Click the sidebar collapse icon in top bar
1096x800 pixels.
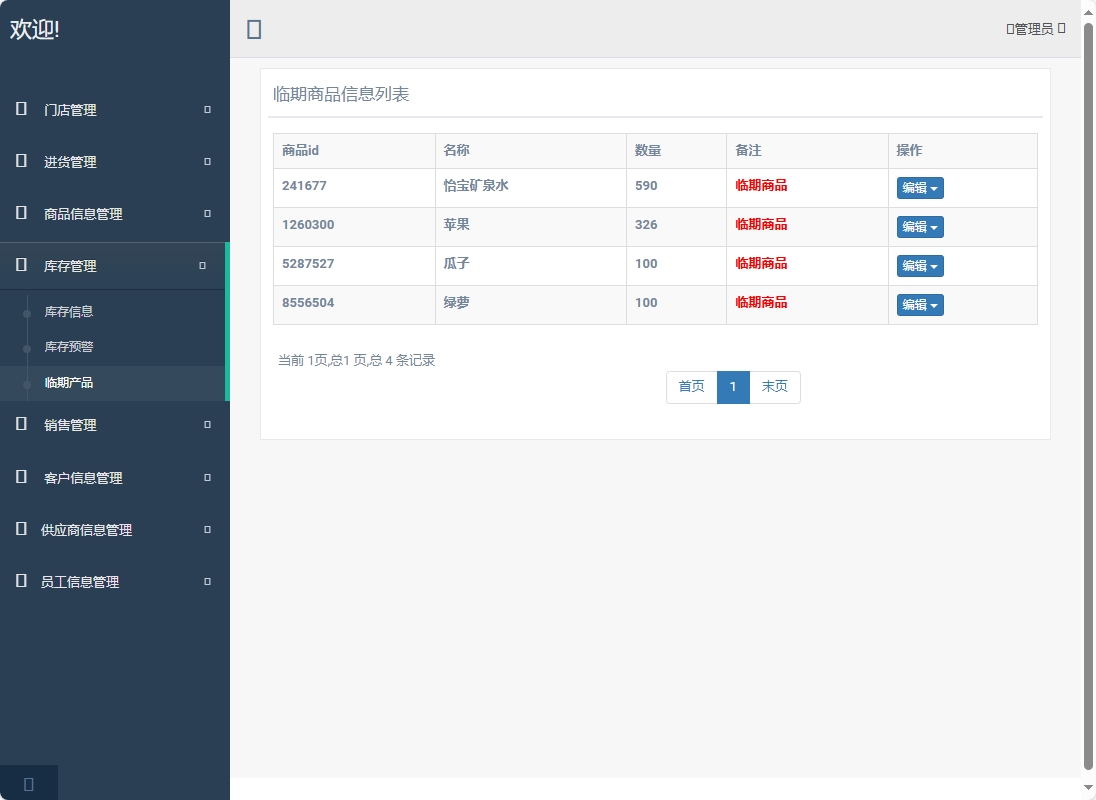pos(253,29)
